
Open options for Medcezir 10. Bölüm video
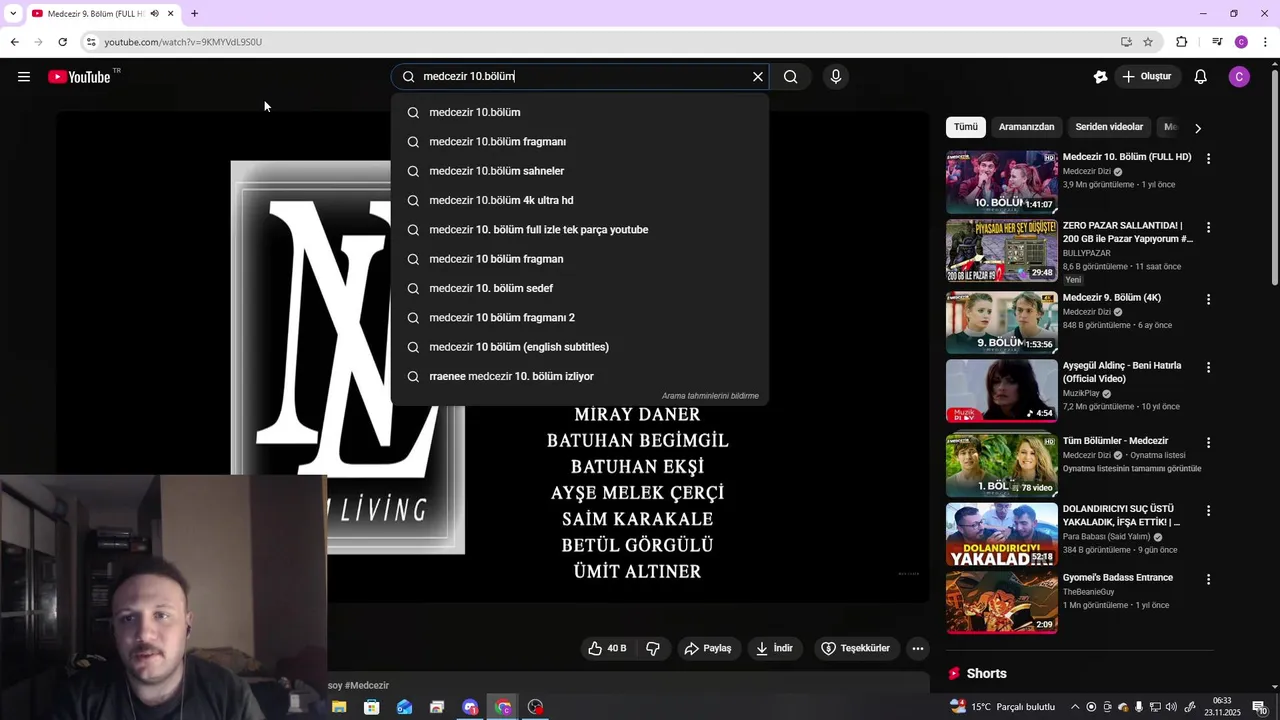1208,159
